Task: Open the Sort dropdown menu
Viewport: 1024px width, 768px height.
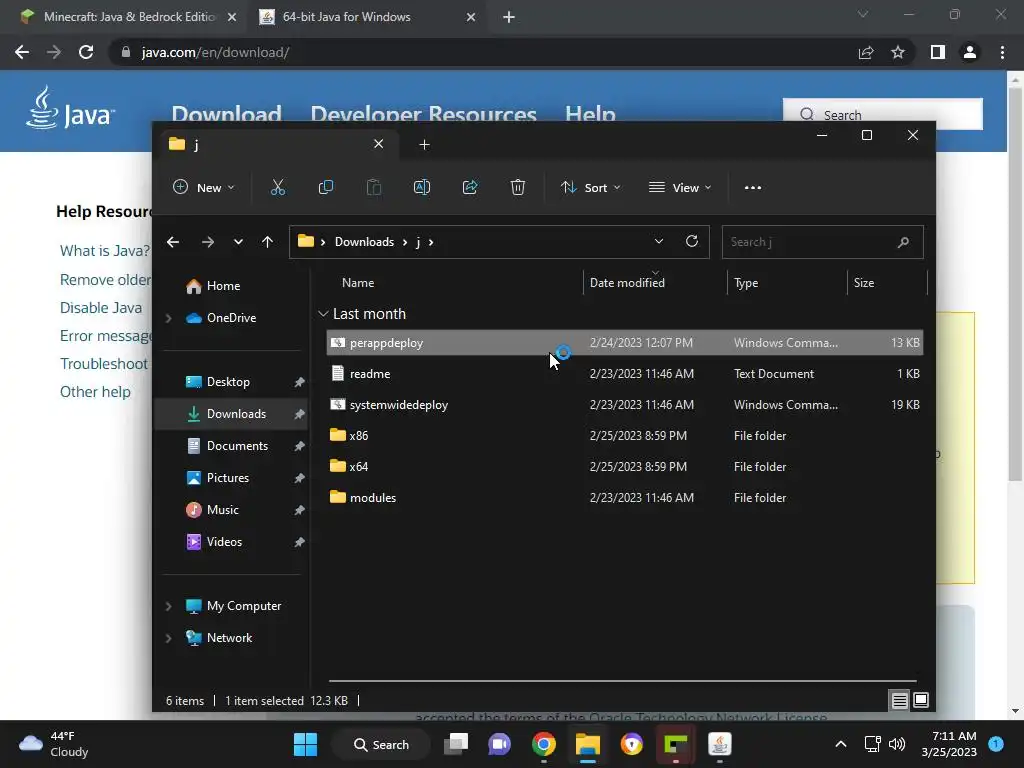Action: point(590,187)
